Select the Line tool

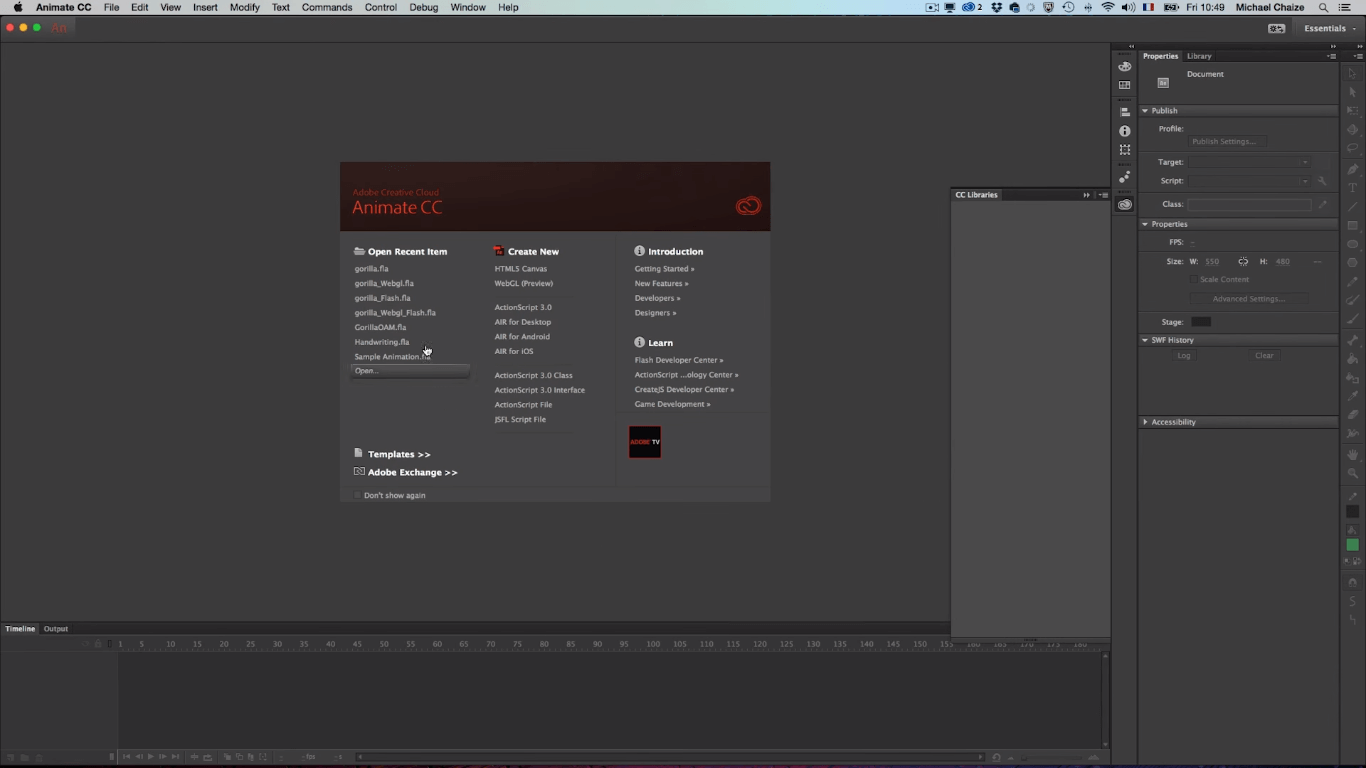coord(1353,207)
